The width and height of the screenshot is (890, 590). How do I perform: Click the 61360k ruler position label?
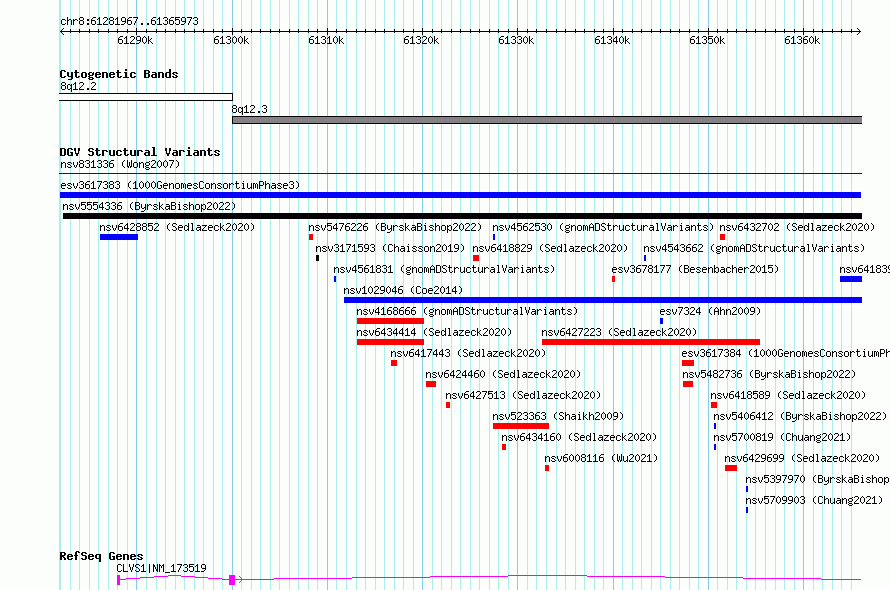(x=802, y=40)
